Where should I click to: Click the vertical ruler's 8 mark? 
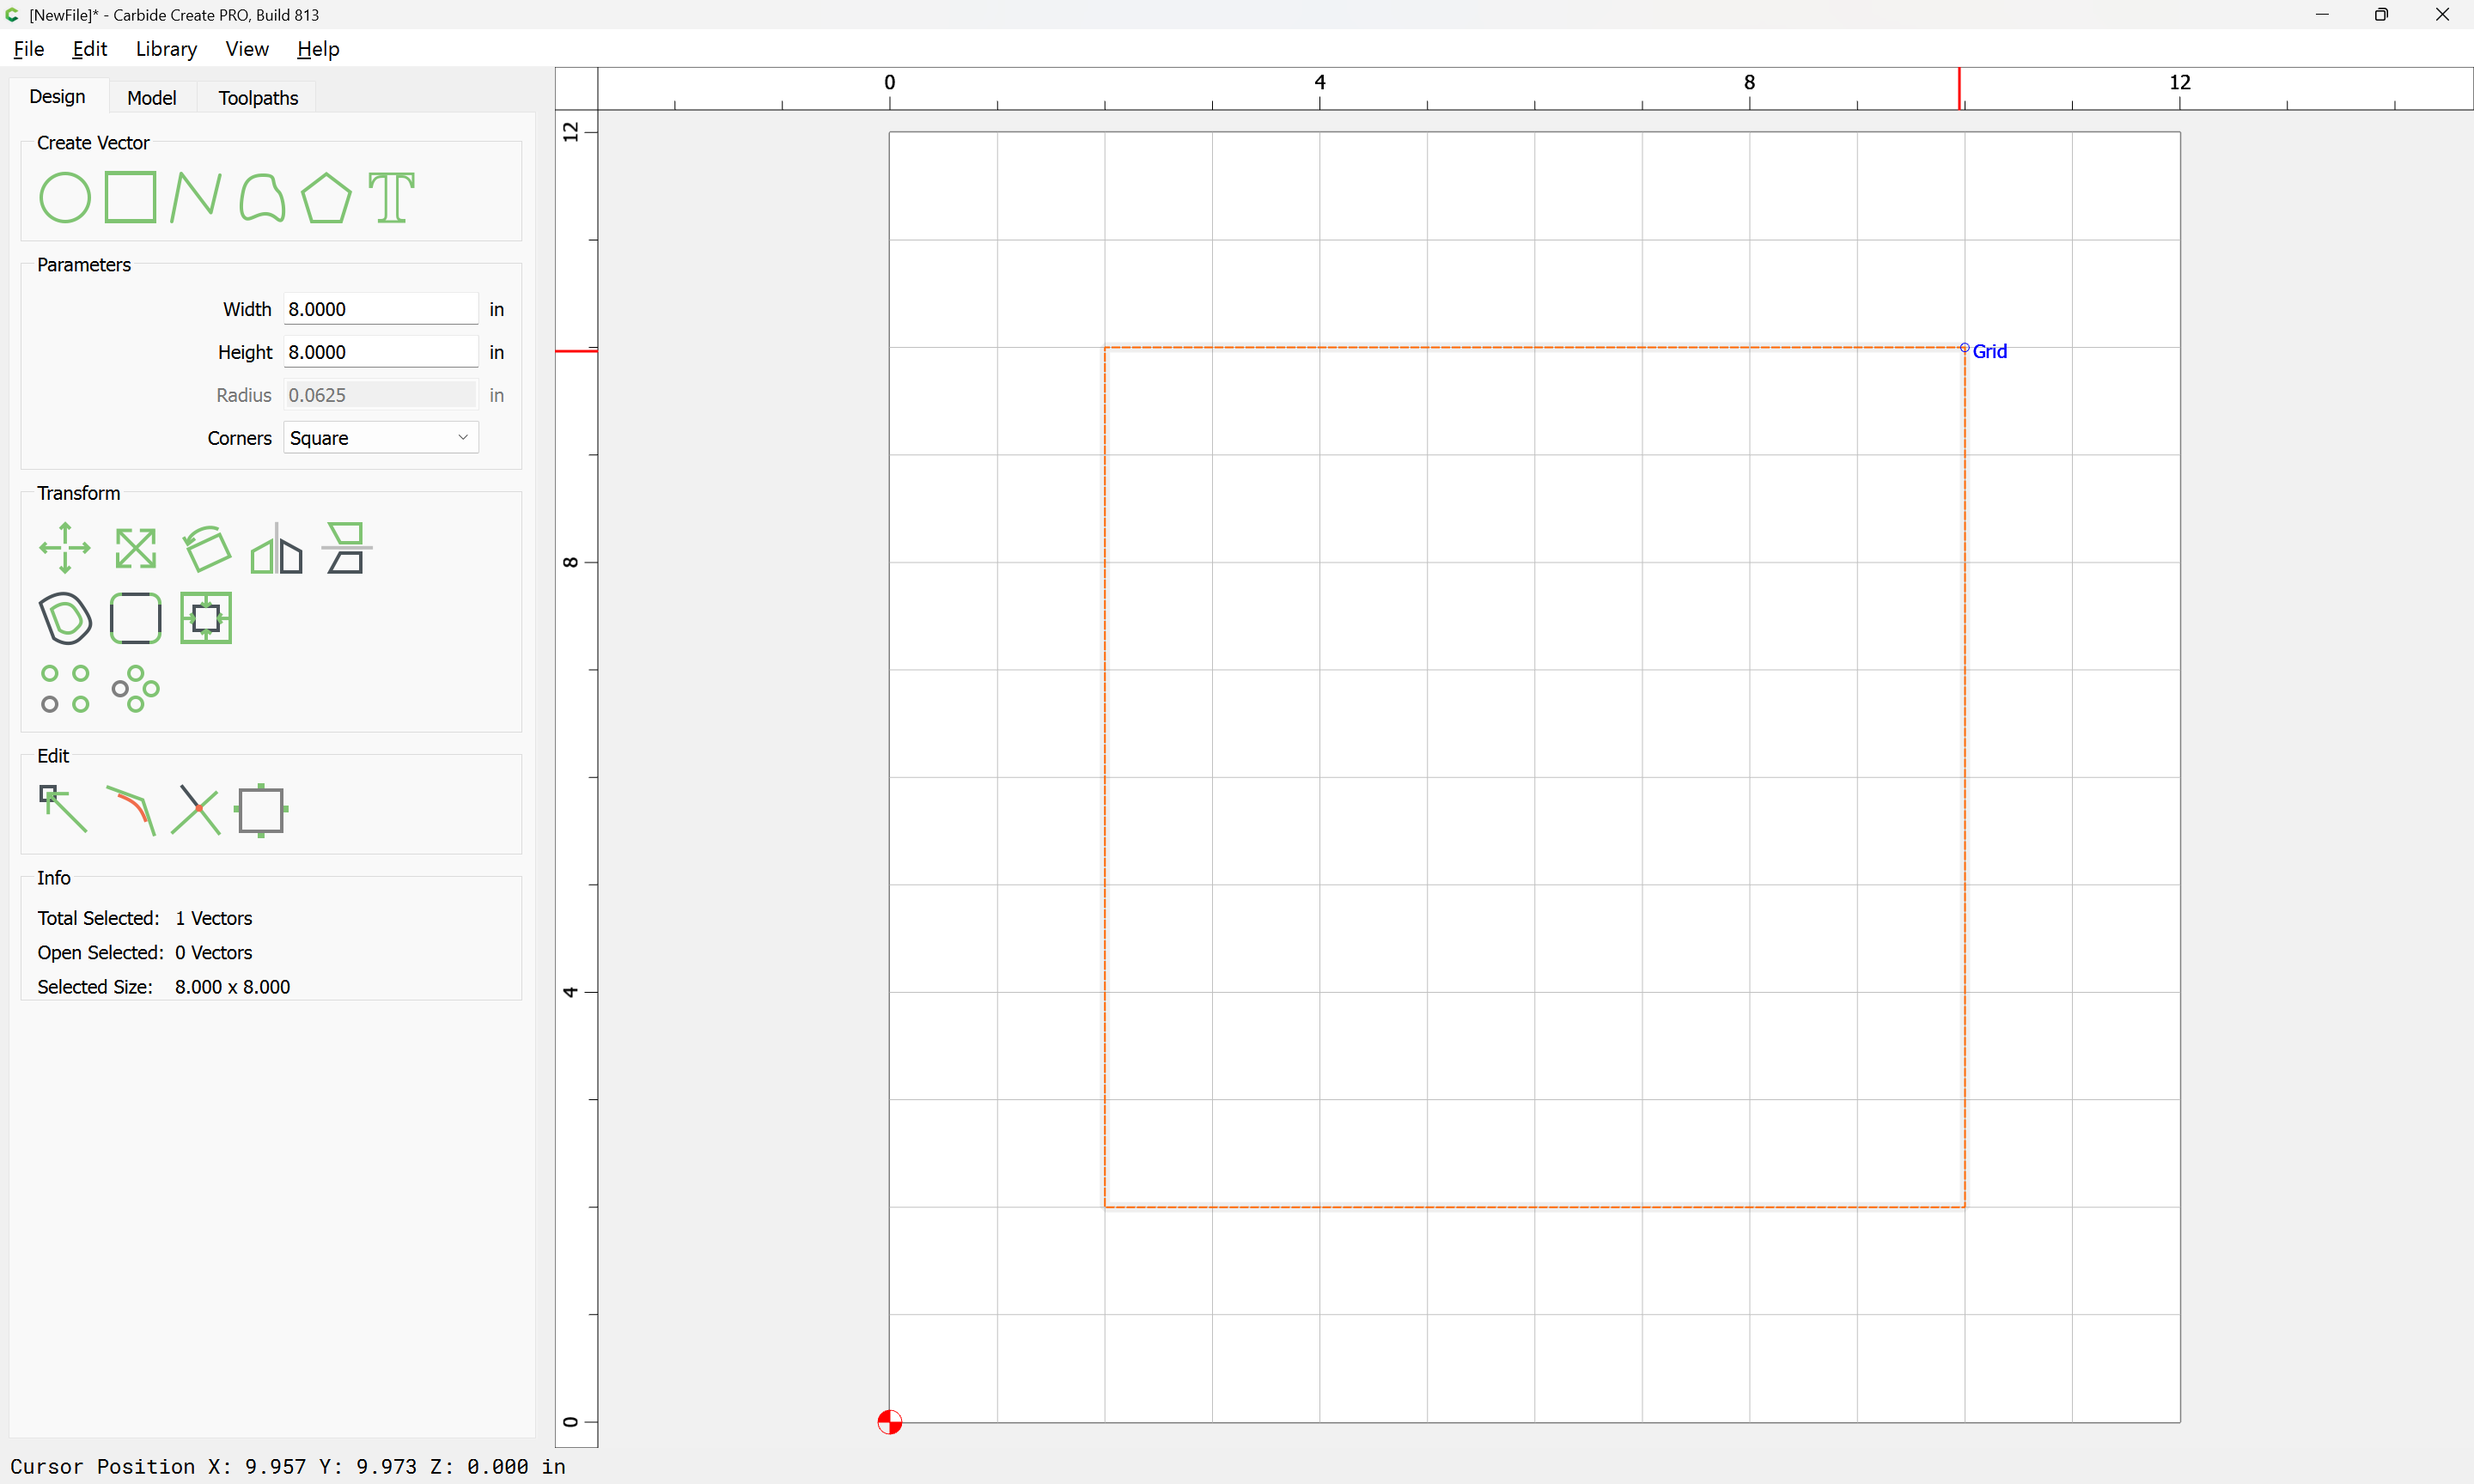coord(570,562)
